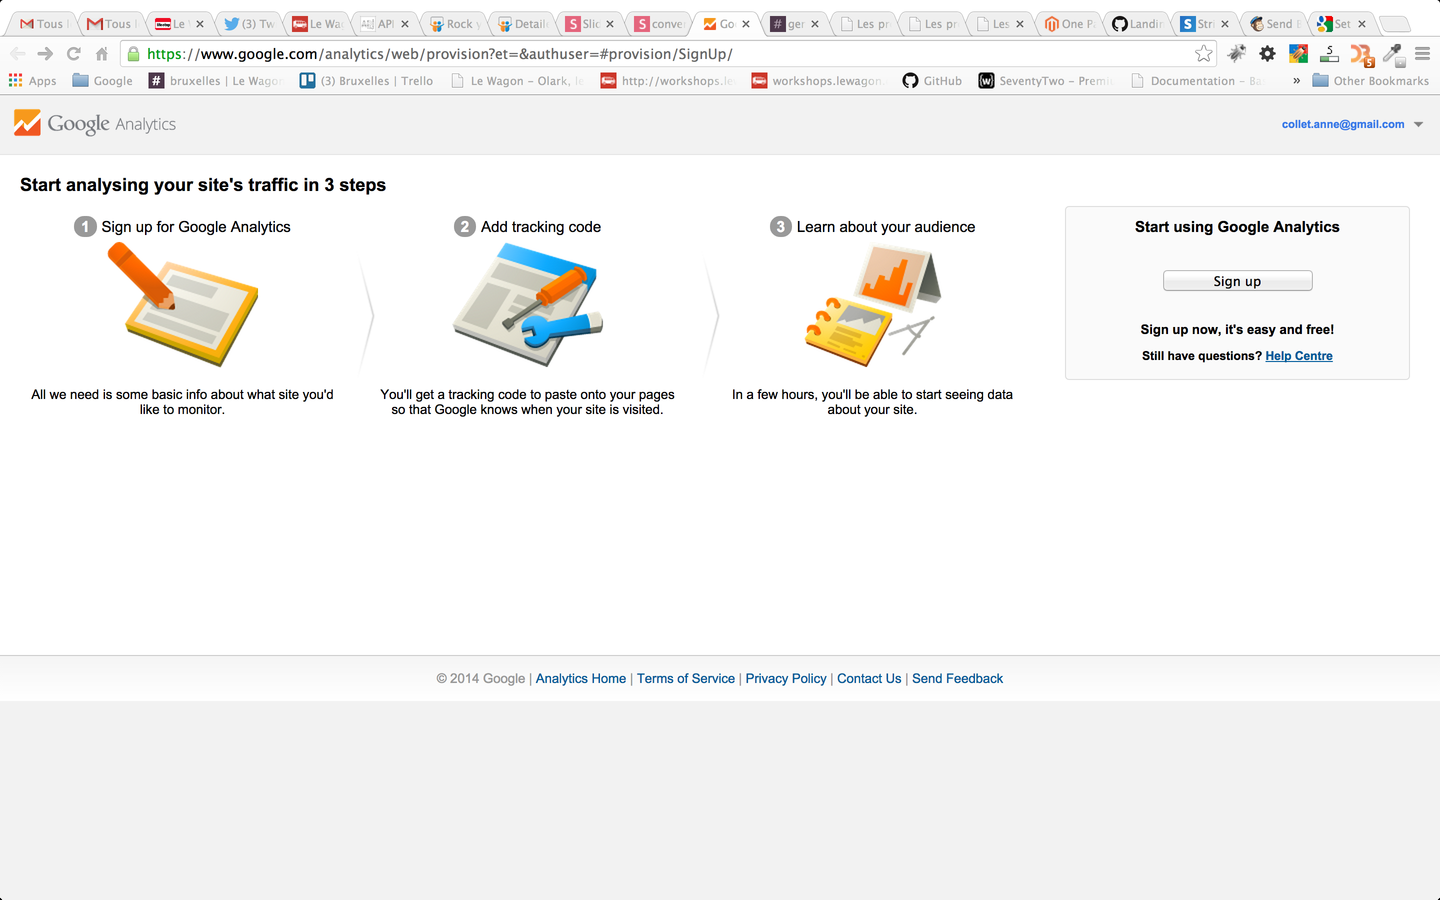1440x900 pixels.
Task: Reload the page with the refresh icon
Action: coord(73,54)
